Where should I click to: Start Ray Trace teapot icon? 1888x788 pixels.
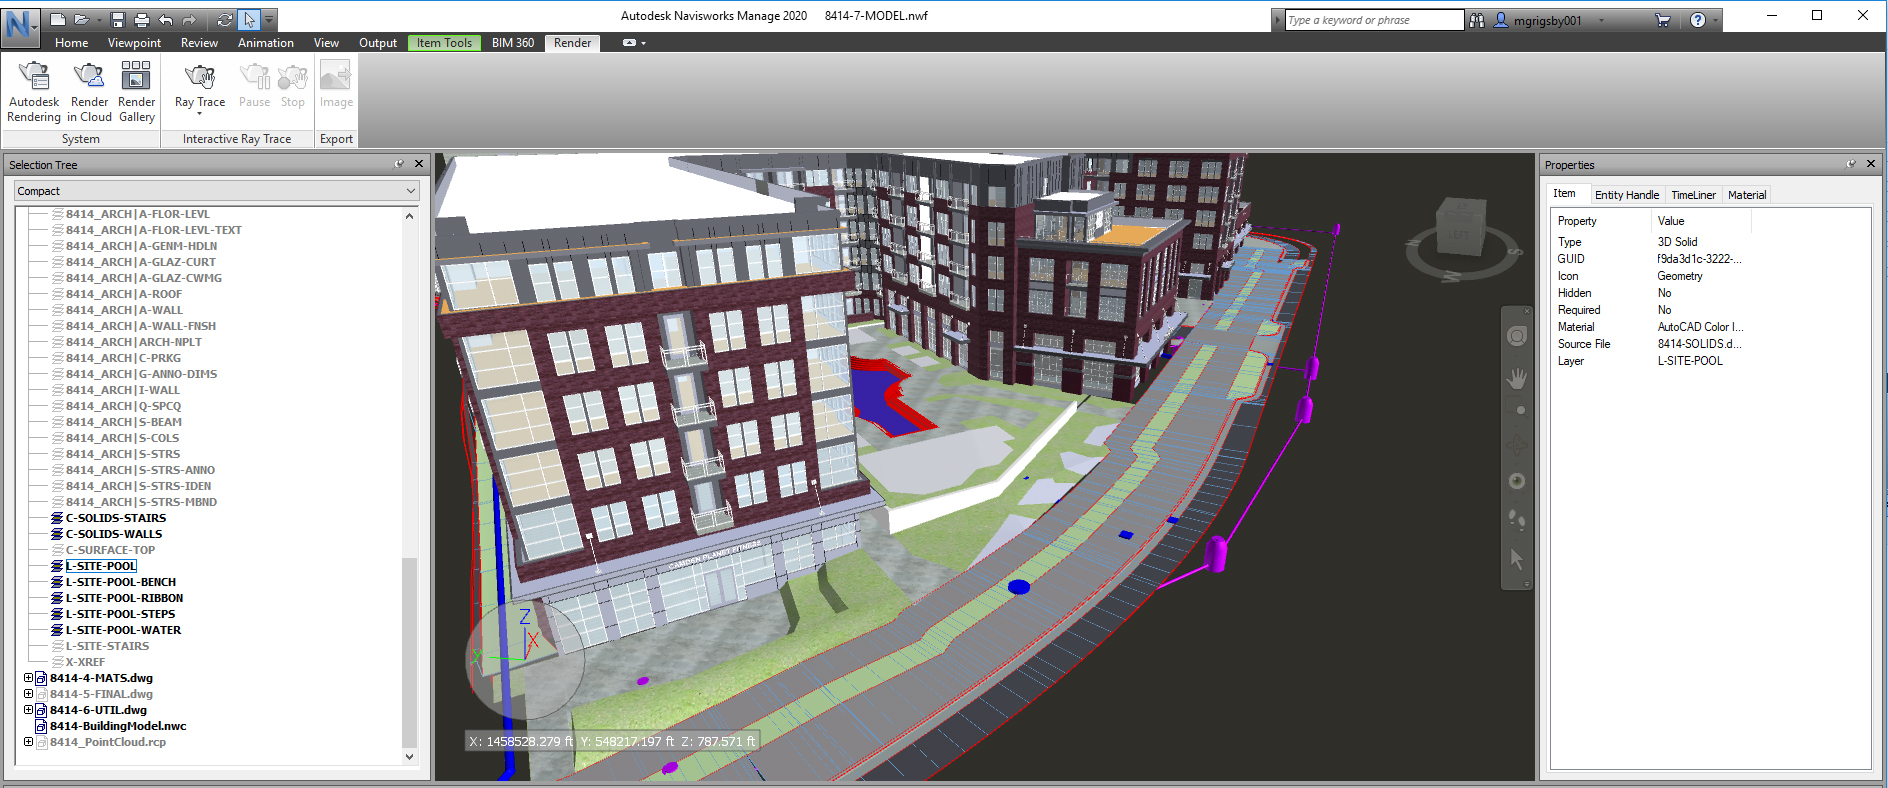click(200, 76)
